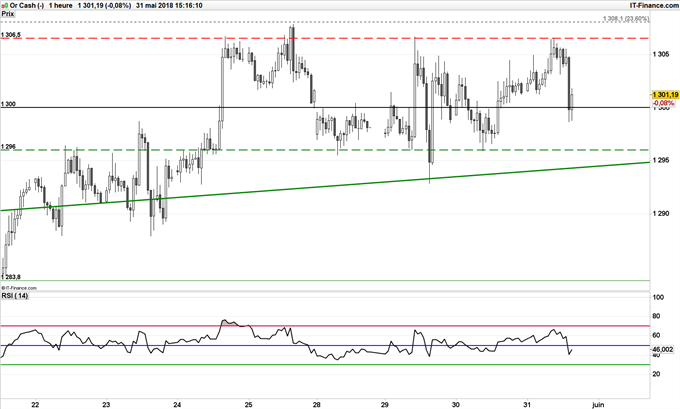680x409 pixels.
Task: Click date 30 on the time axis
Action: pos(455,405)
